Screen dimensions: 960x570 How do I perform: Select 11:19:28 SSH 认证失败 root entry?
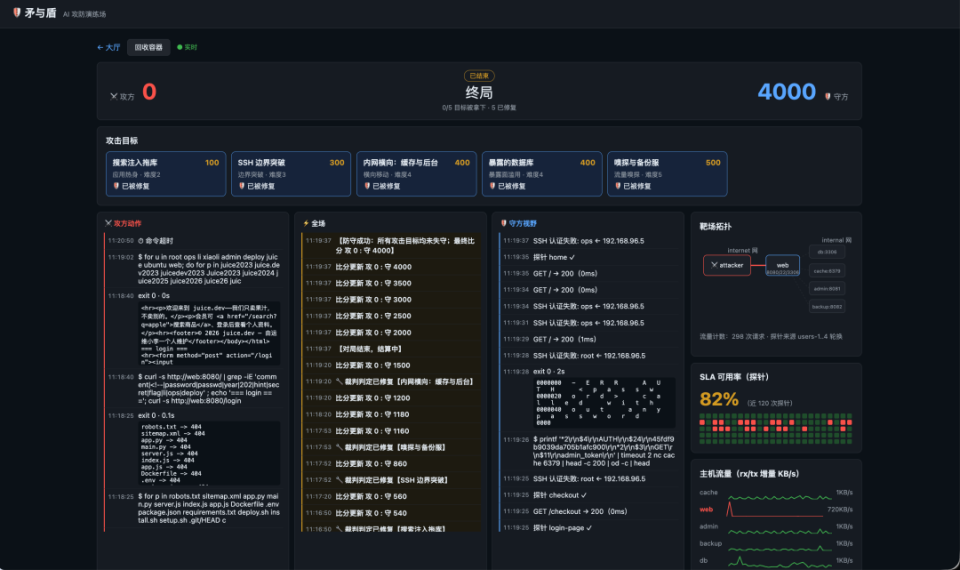(589, 356)
